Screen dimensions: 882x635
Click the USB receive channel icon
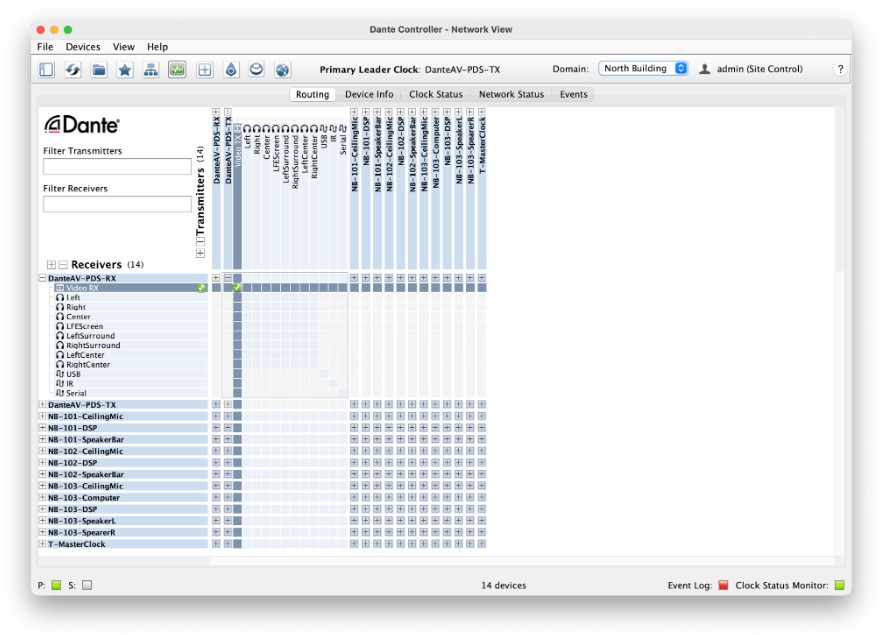point(60,374)
